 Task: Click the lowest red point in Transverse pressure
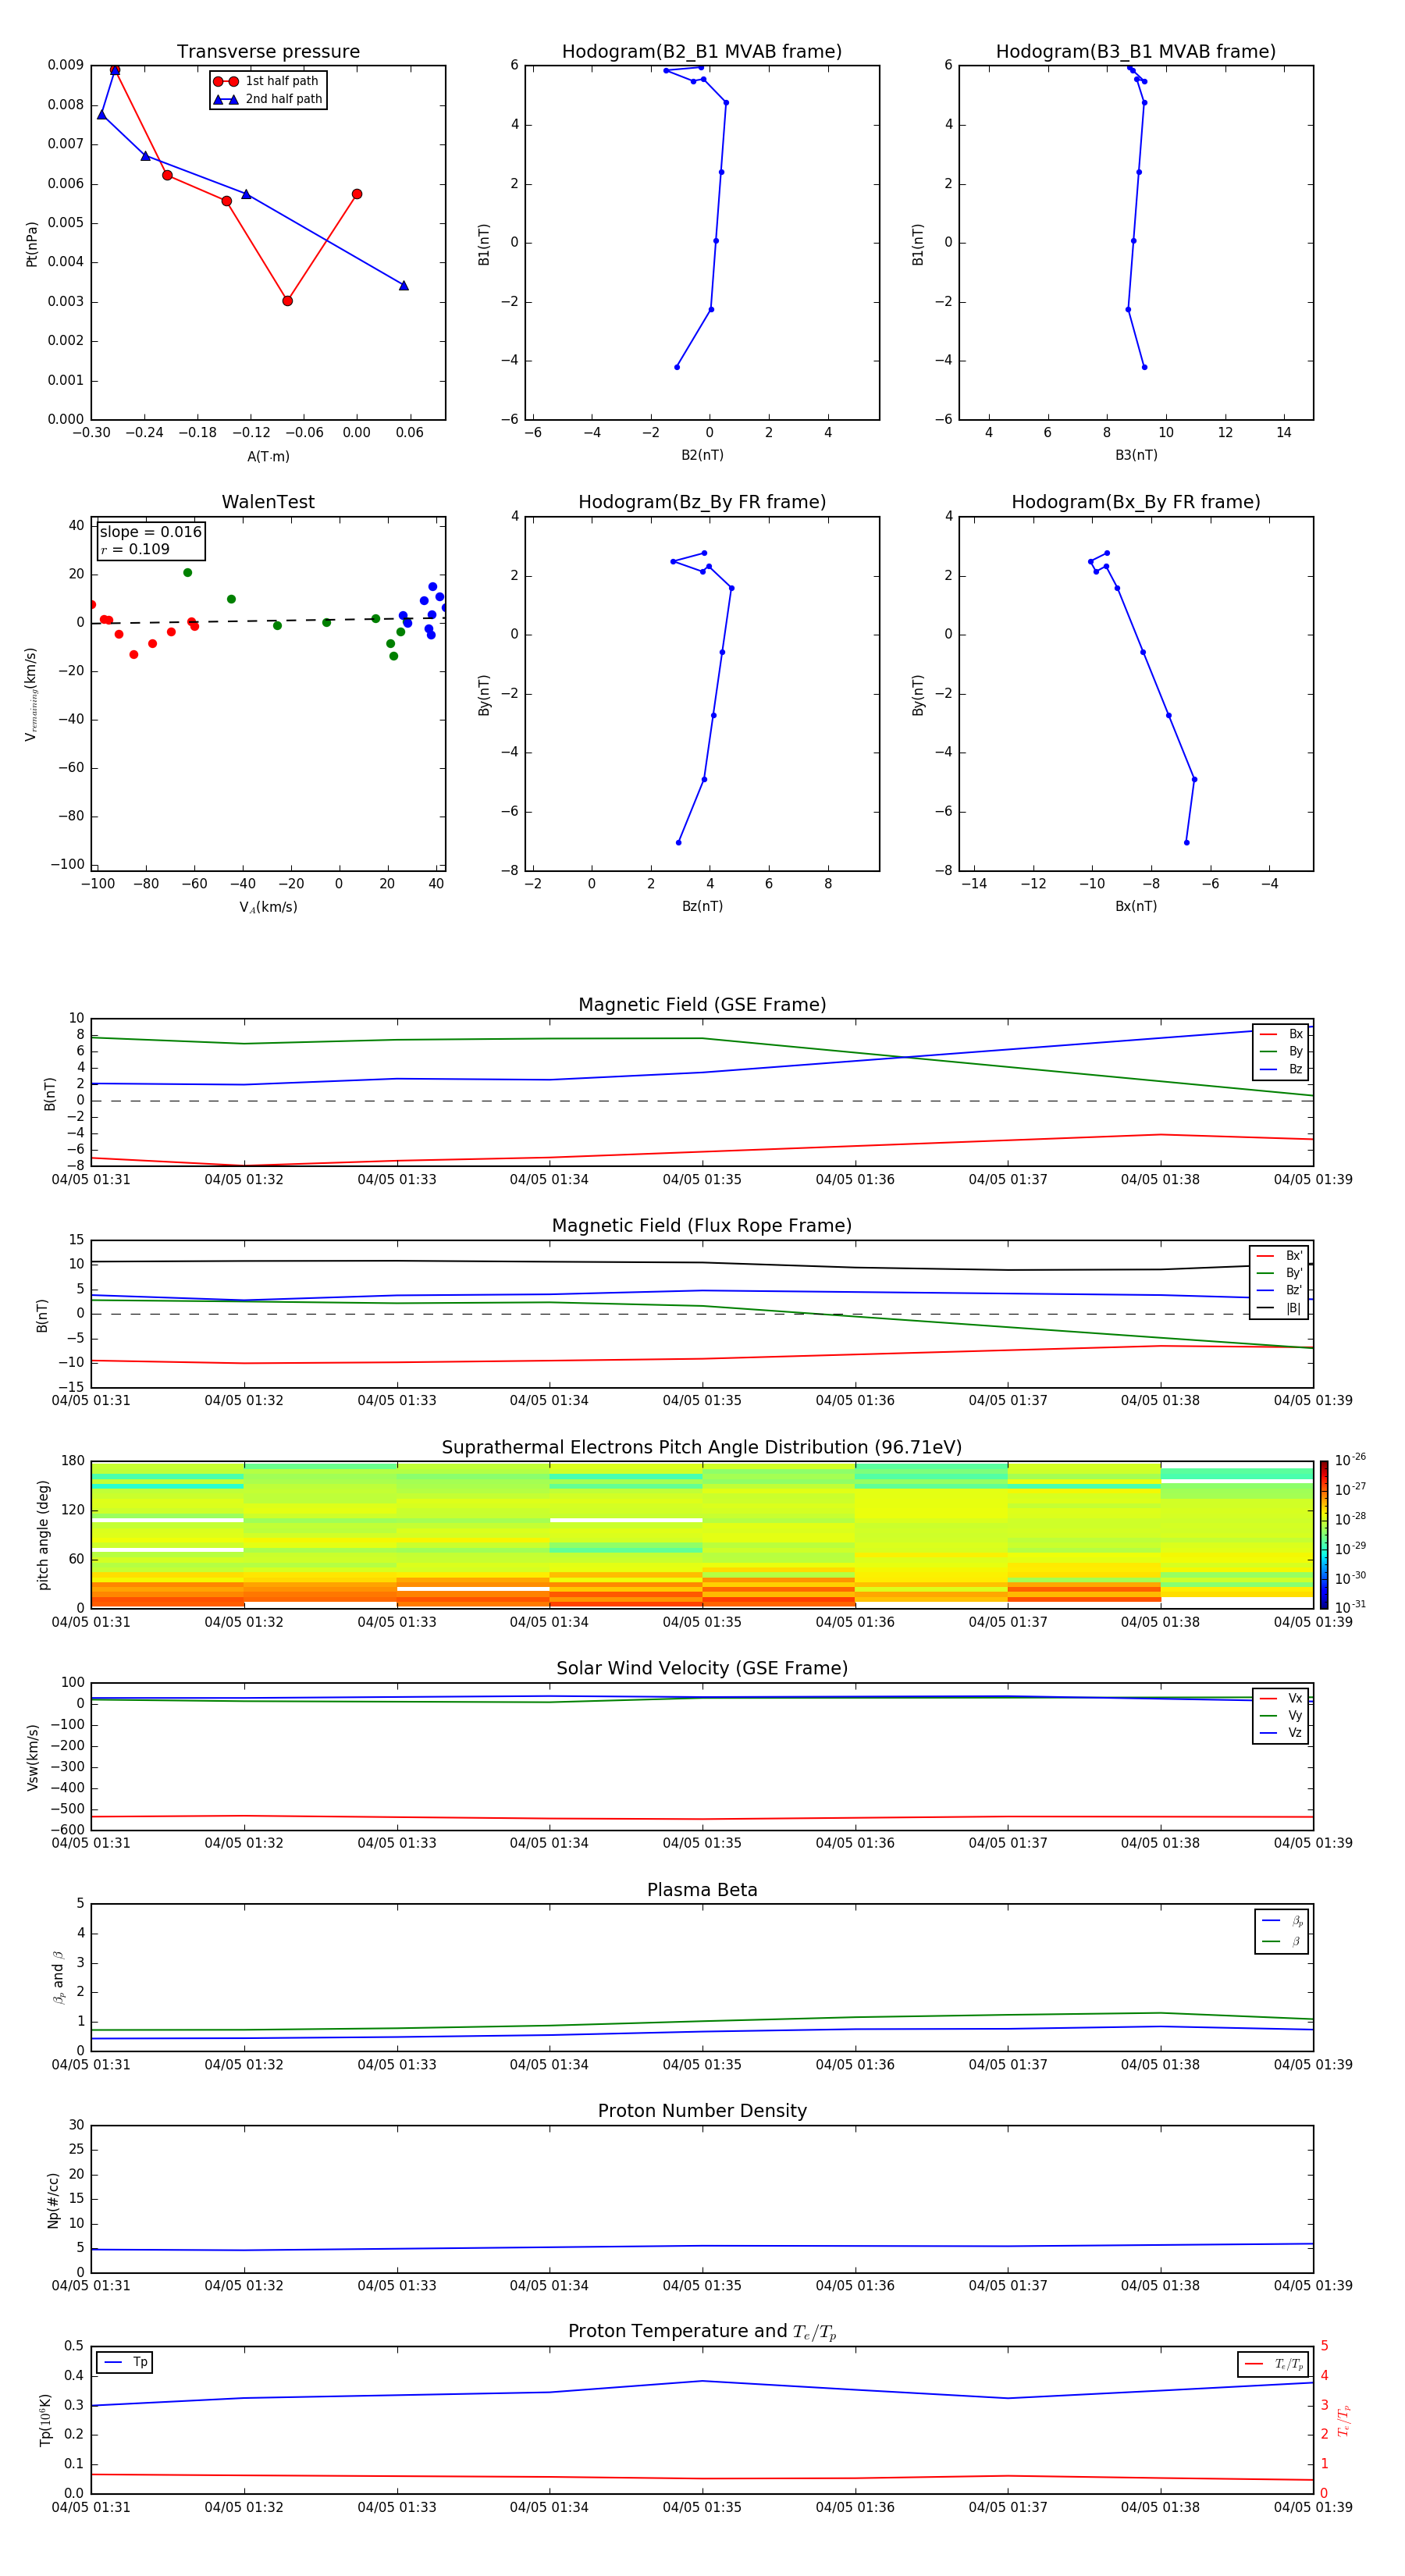click(x=287, y=301)
